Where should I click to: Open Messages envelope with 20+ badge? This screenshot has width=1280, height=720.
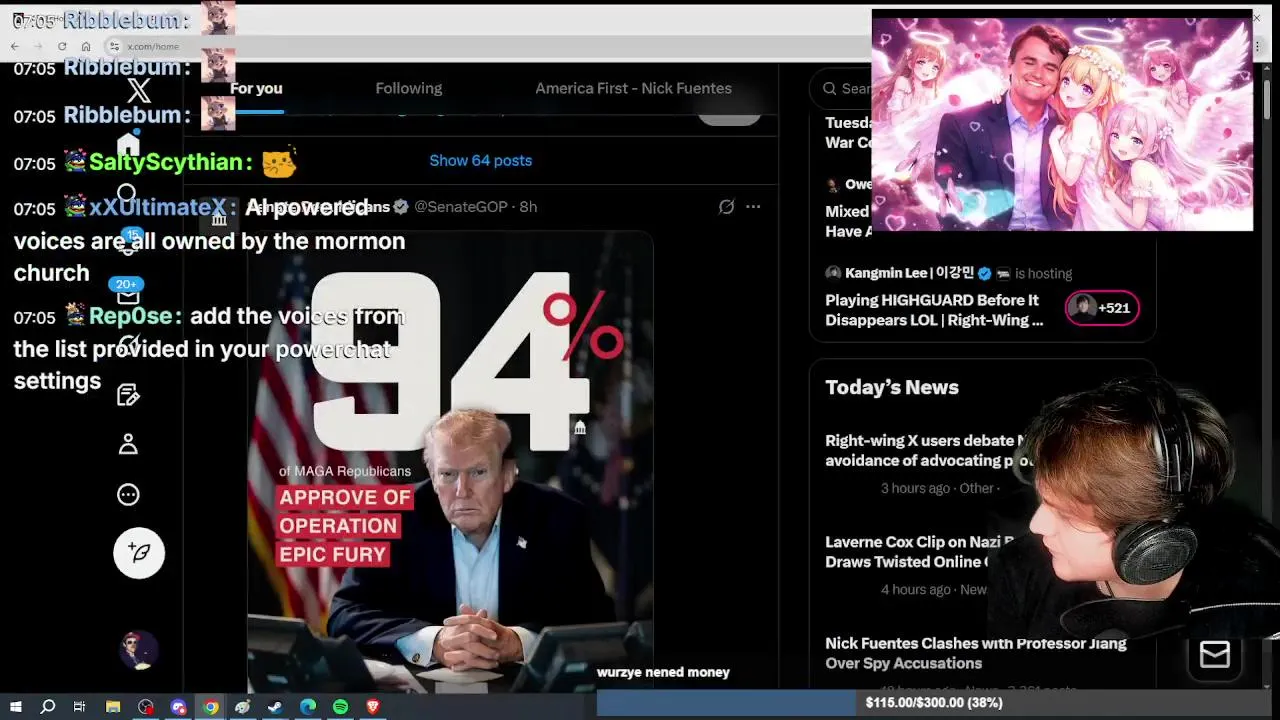pyautogui.click(x=128, y=295)
